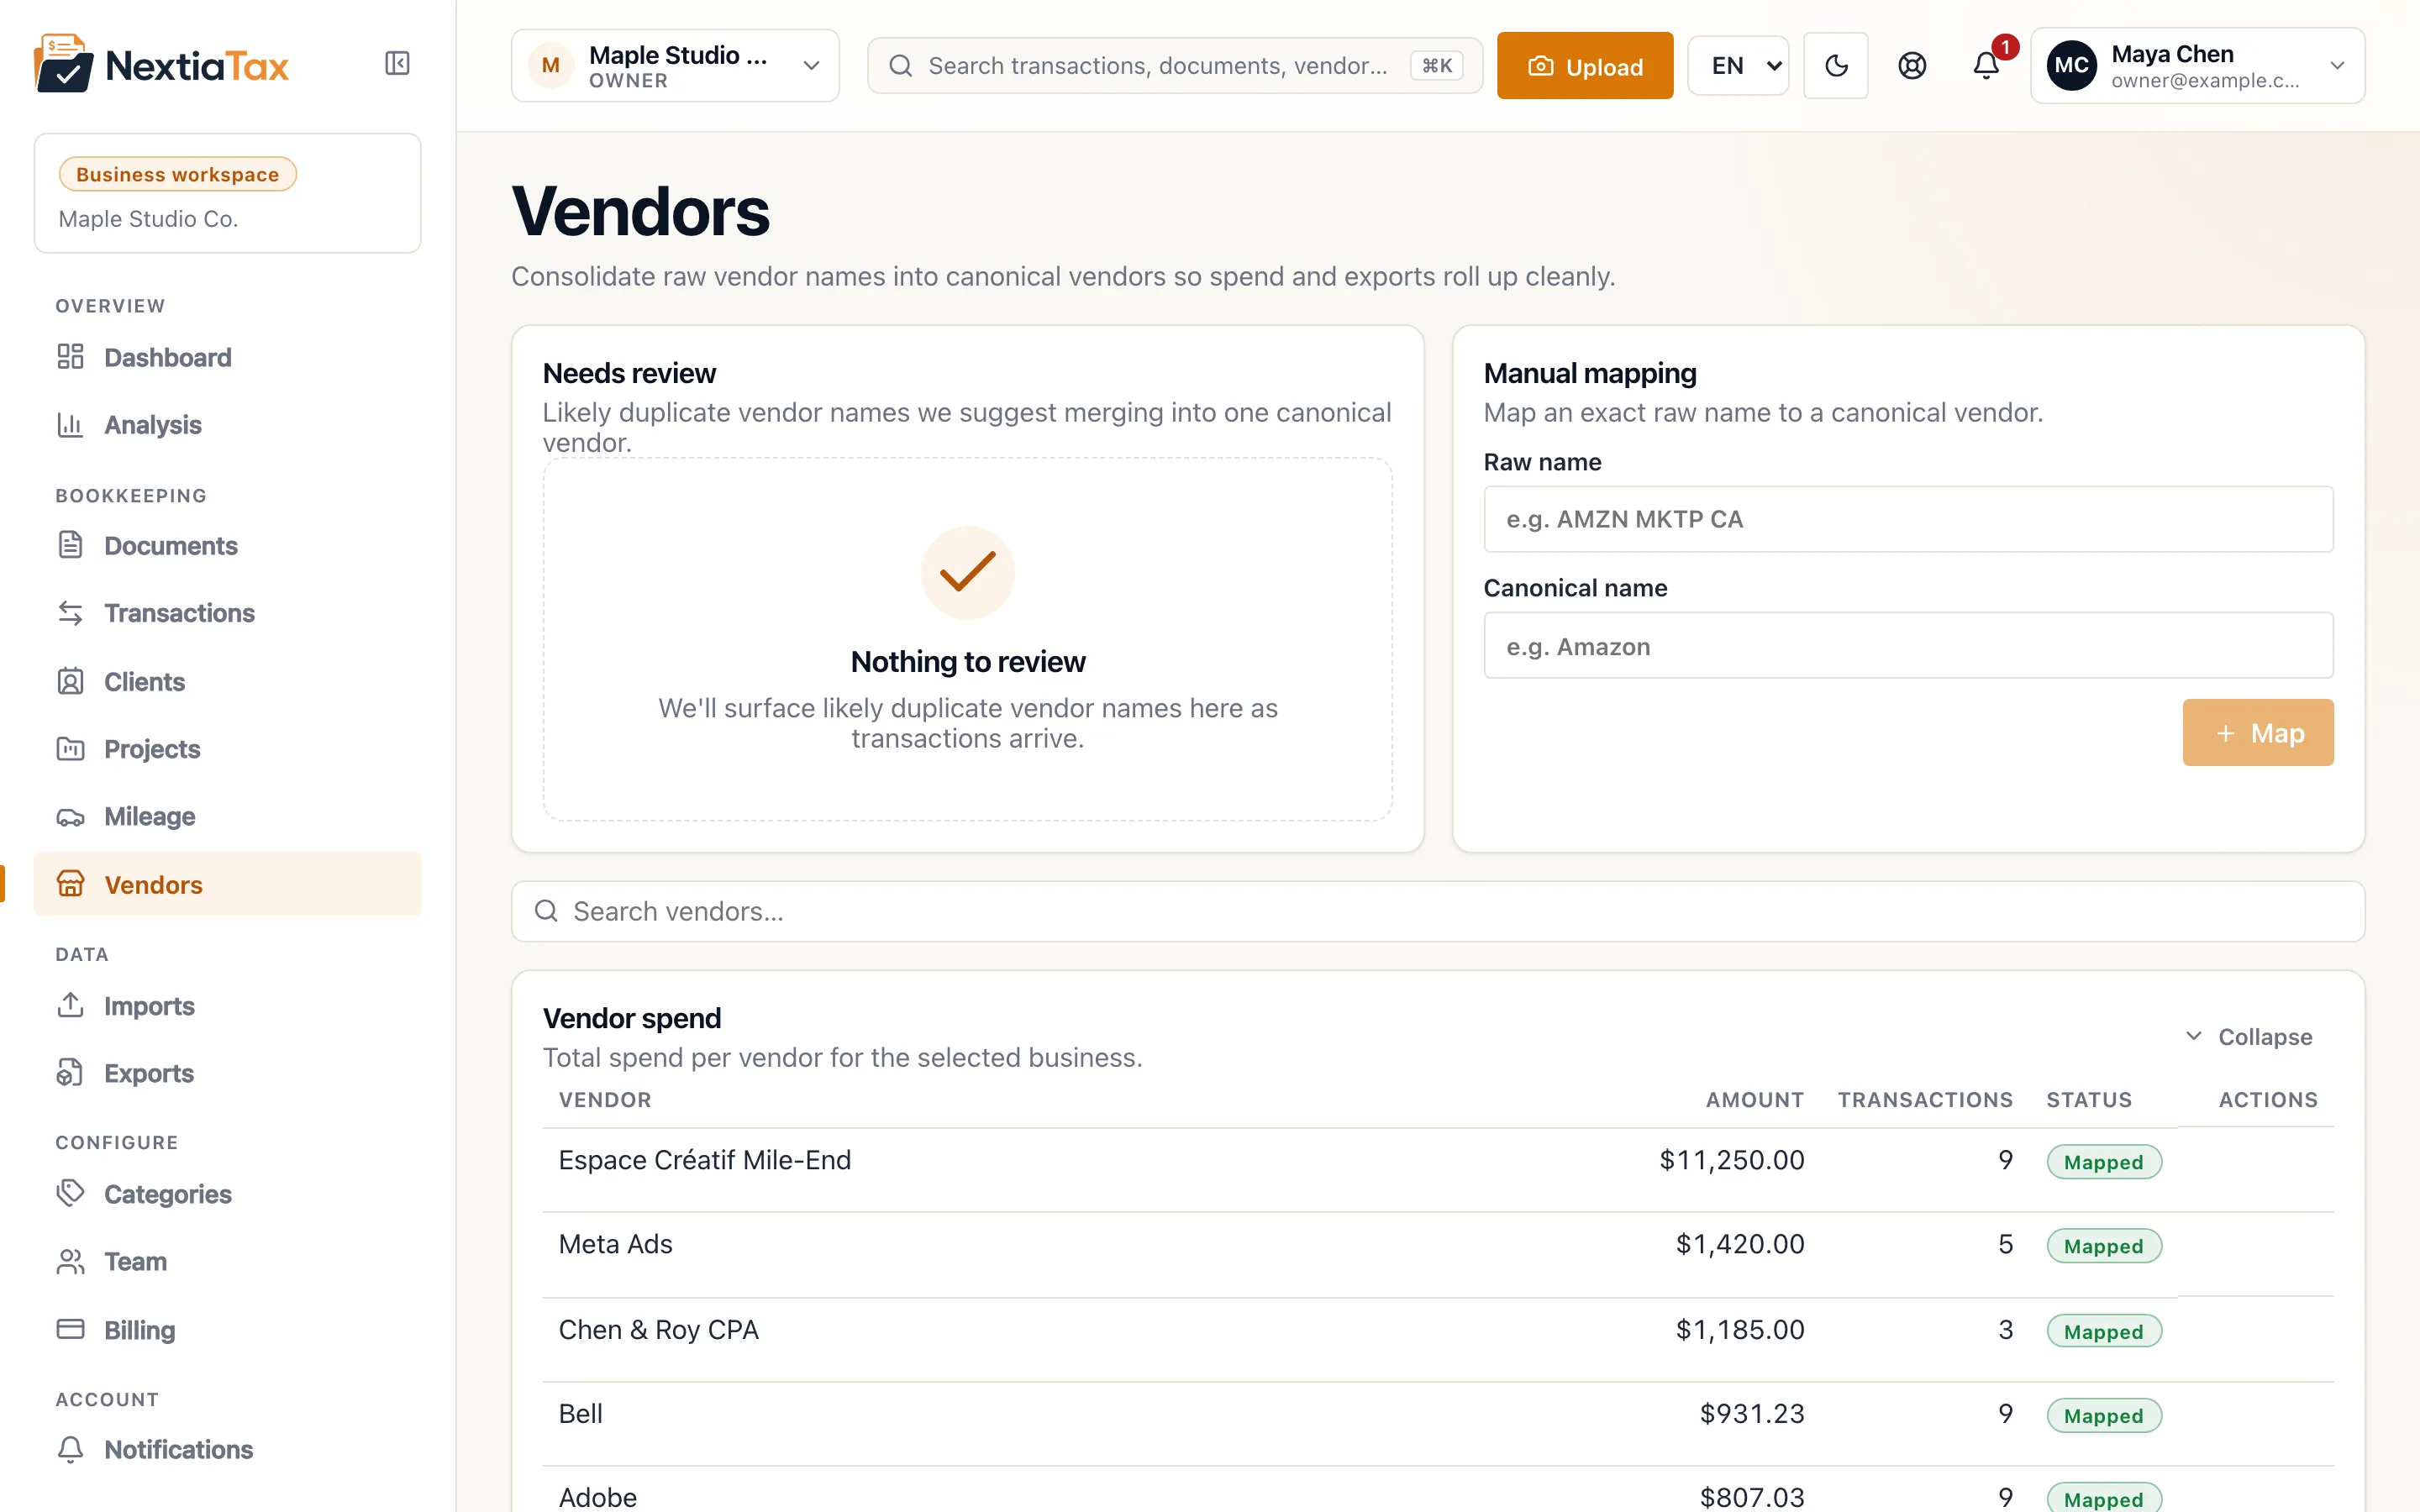
Task: Click the Imports upload icon
Action: 70,1006
